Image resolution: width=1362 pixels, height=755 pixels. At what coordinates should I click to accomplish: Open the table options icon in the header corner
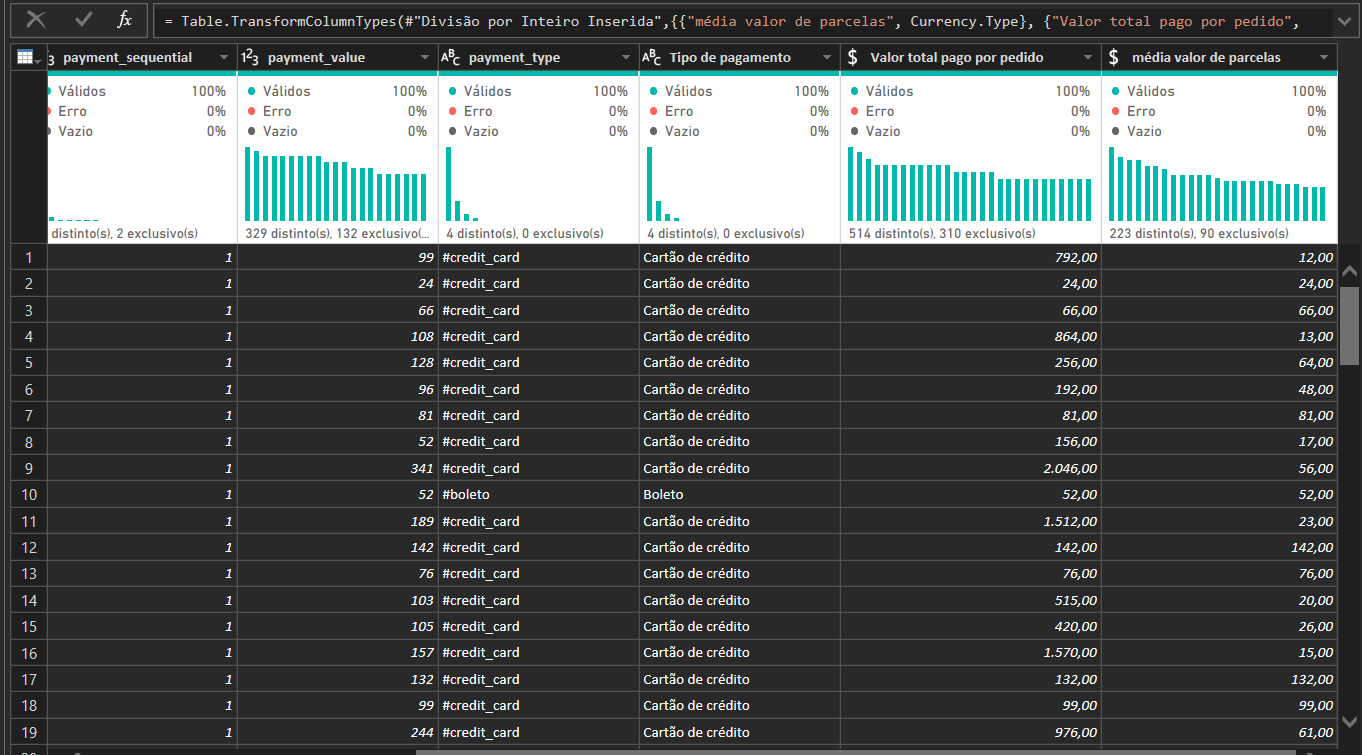coord(26,58)
